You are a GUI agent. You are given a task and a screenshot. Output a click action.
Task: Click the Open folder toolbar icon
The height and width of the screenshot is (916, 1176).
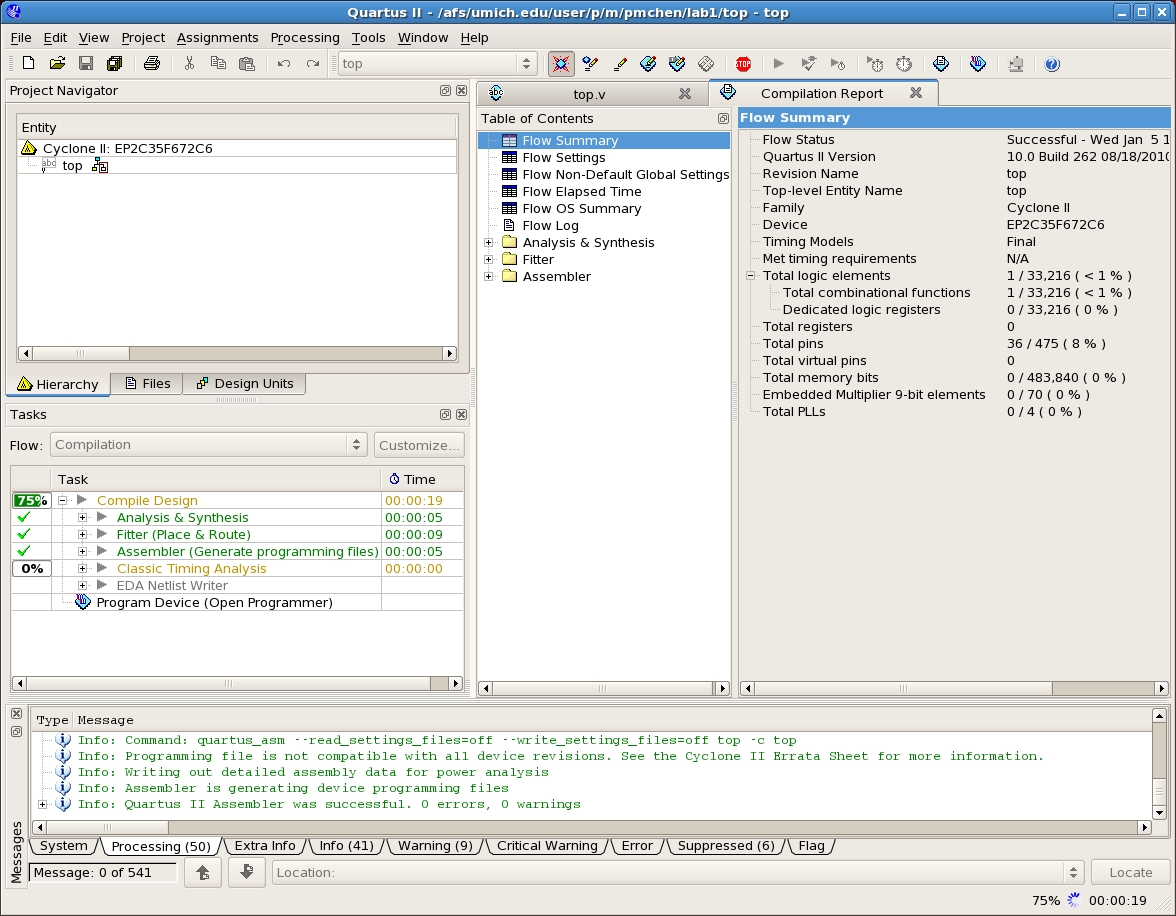pyautogui.click(x=57, y=64)
